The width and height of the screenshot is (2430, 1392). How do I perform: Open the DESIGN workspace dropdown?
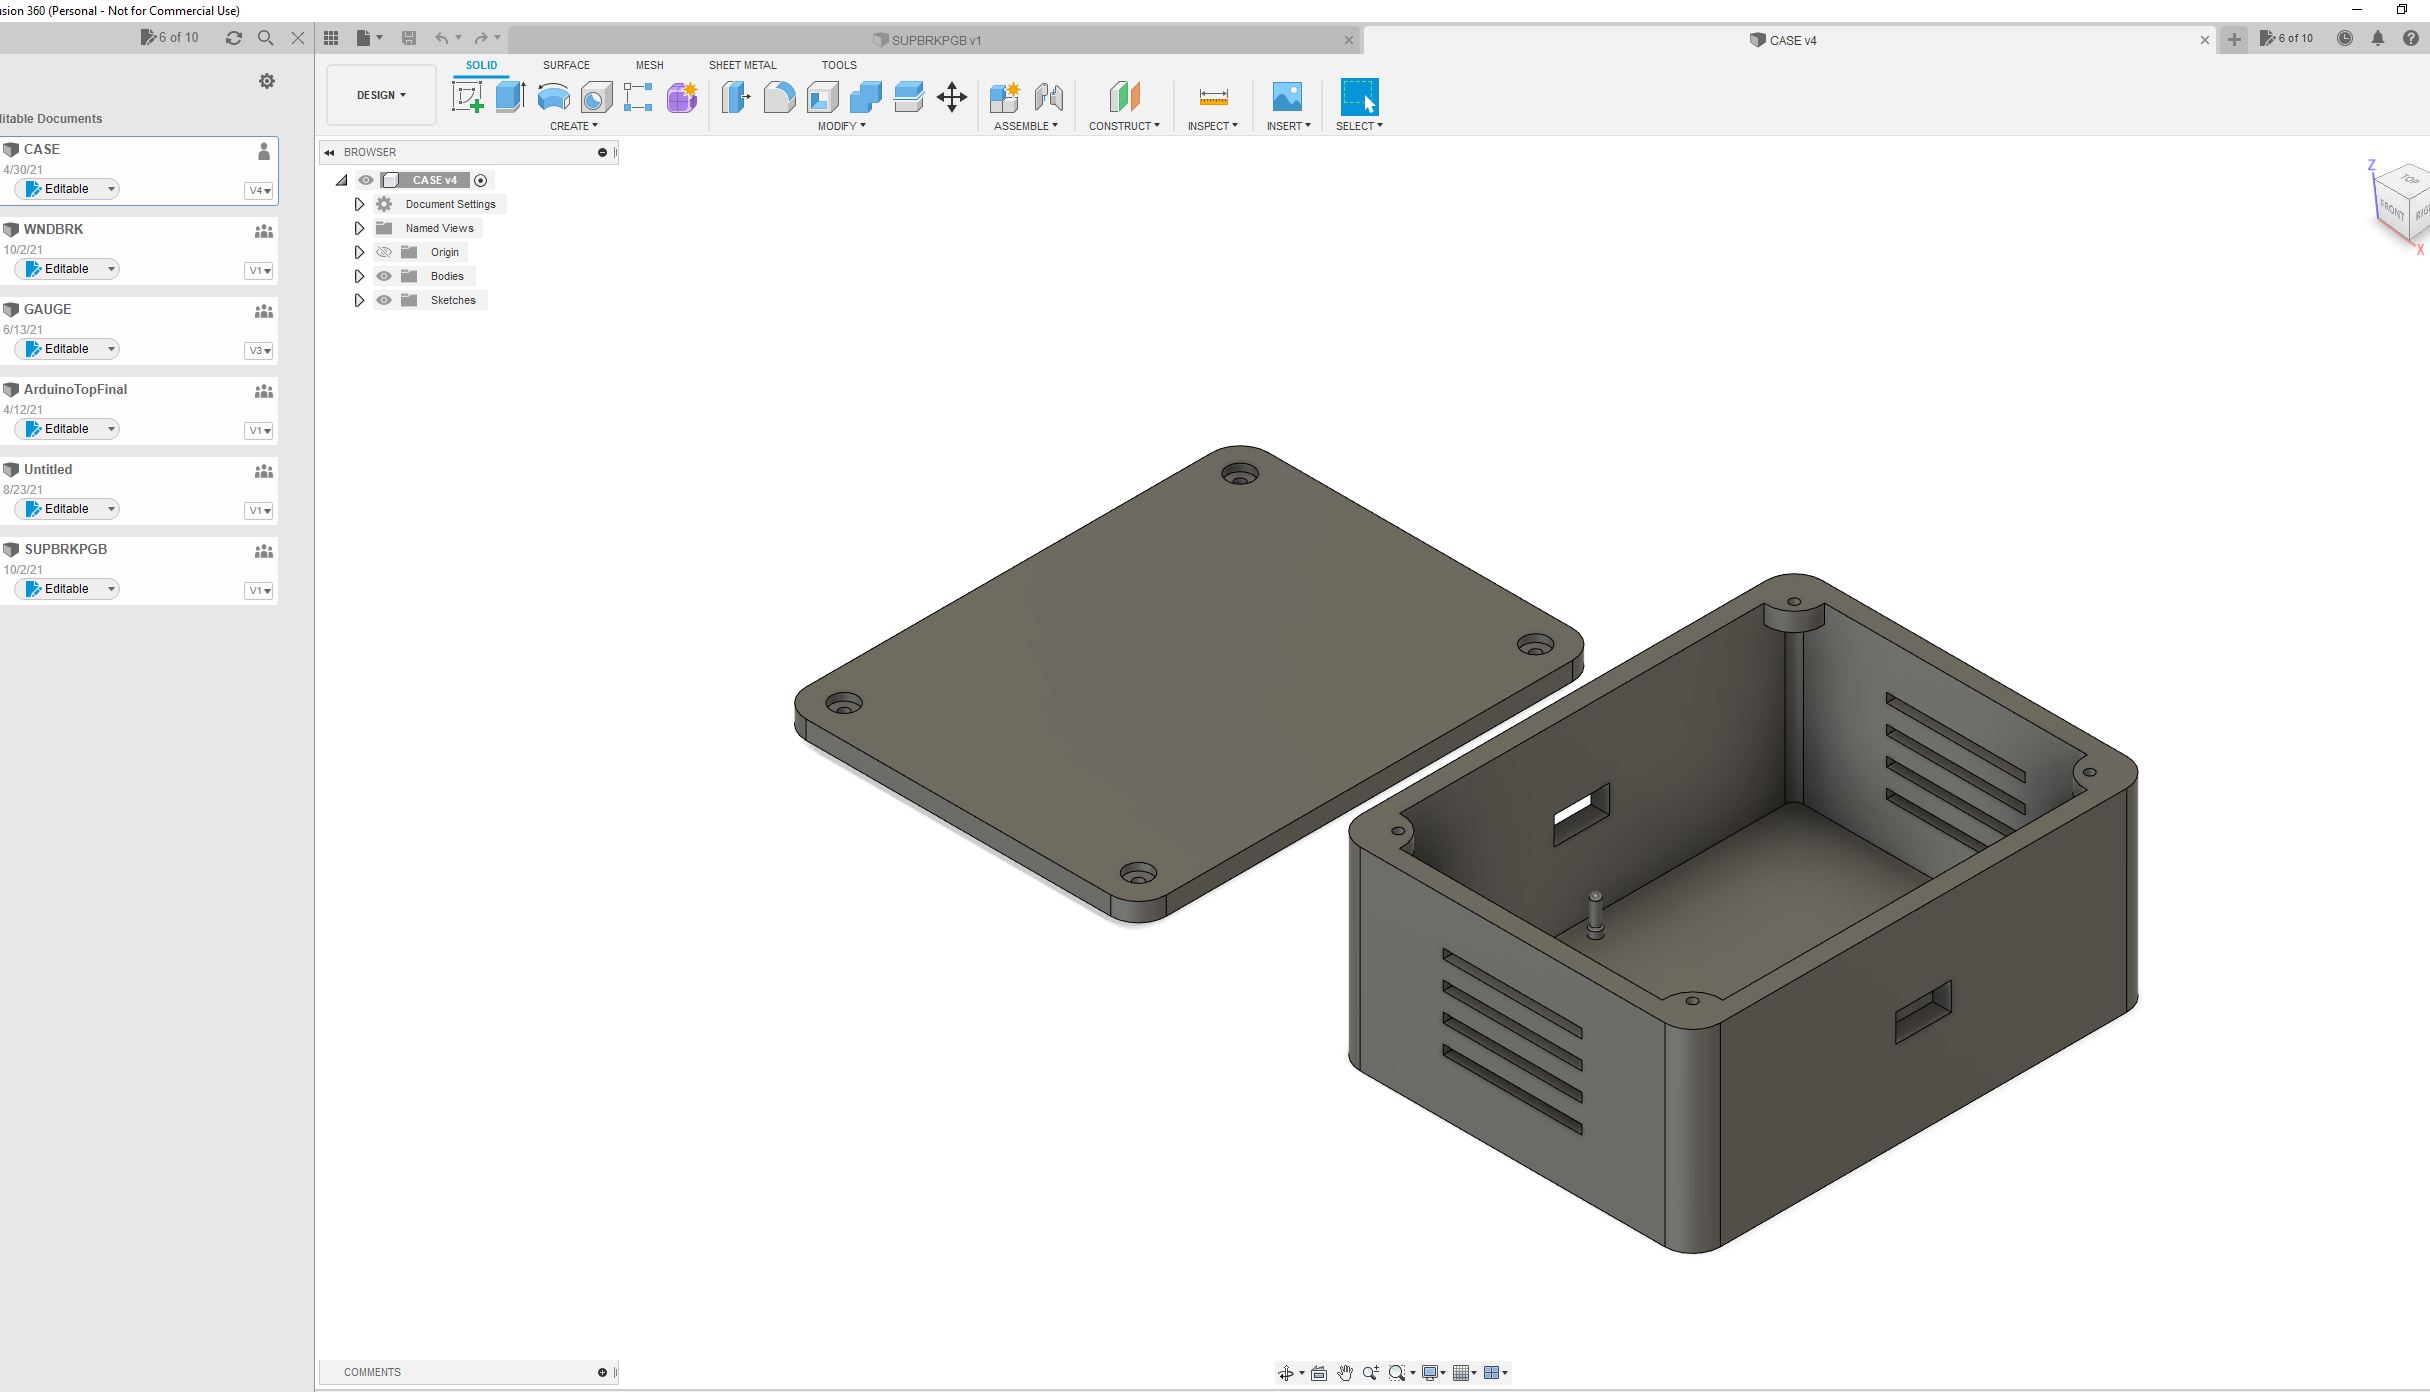click(381, 95)
